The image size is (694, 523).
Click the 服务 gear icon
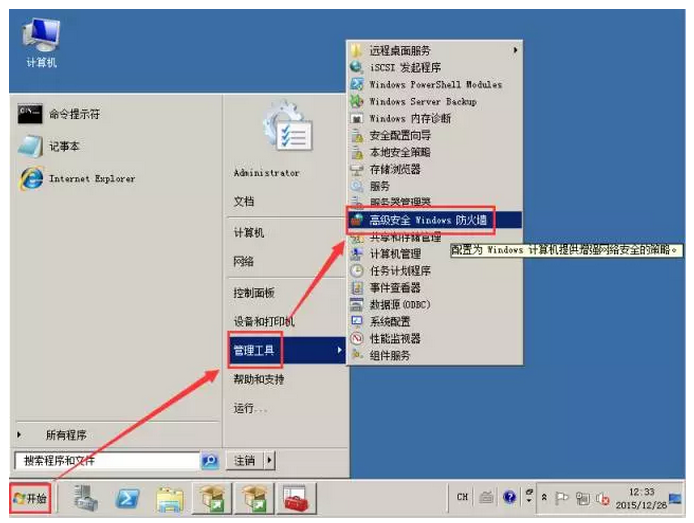(356, 186)
